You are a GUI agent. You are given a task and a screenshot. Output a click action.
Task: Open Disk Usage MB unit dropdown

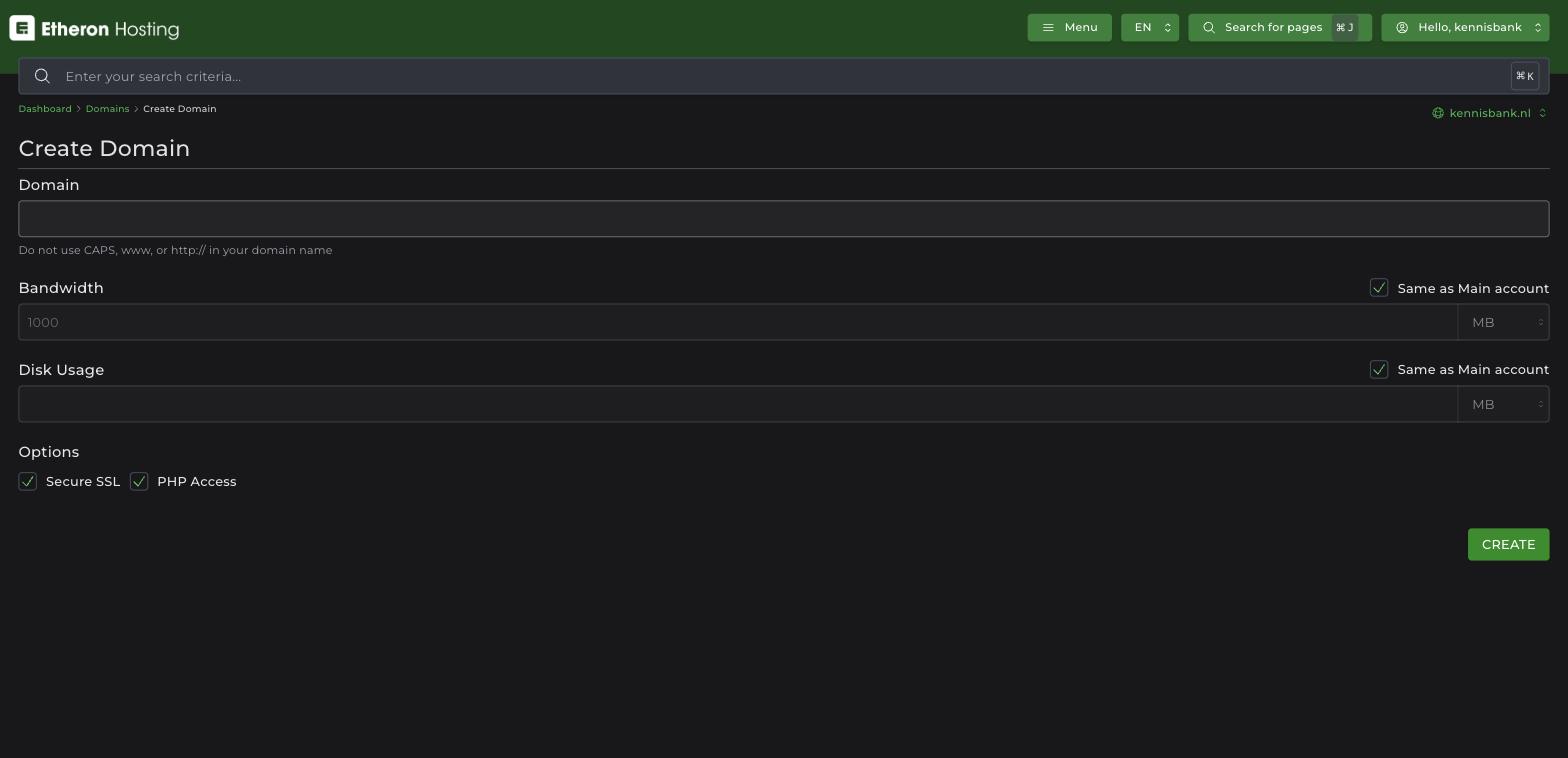coord(1503,404)
